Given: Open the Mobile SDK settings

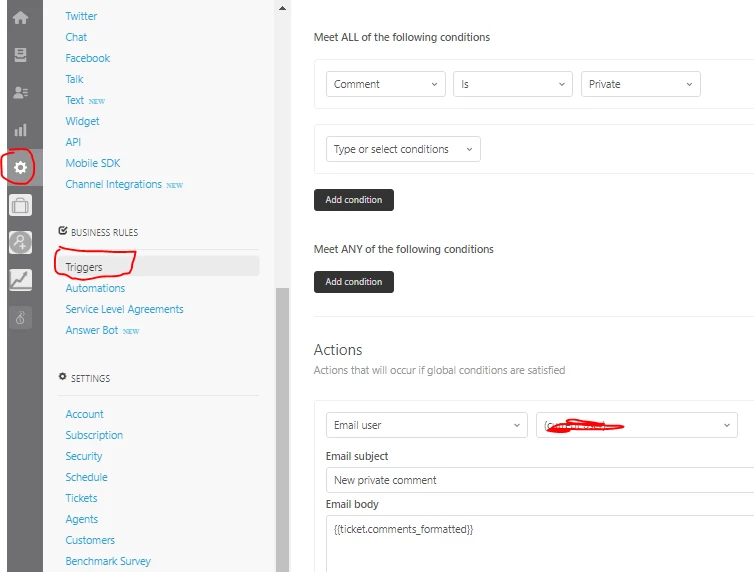Looking at the screenshot, I should 93,163.
